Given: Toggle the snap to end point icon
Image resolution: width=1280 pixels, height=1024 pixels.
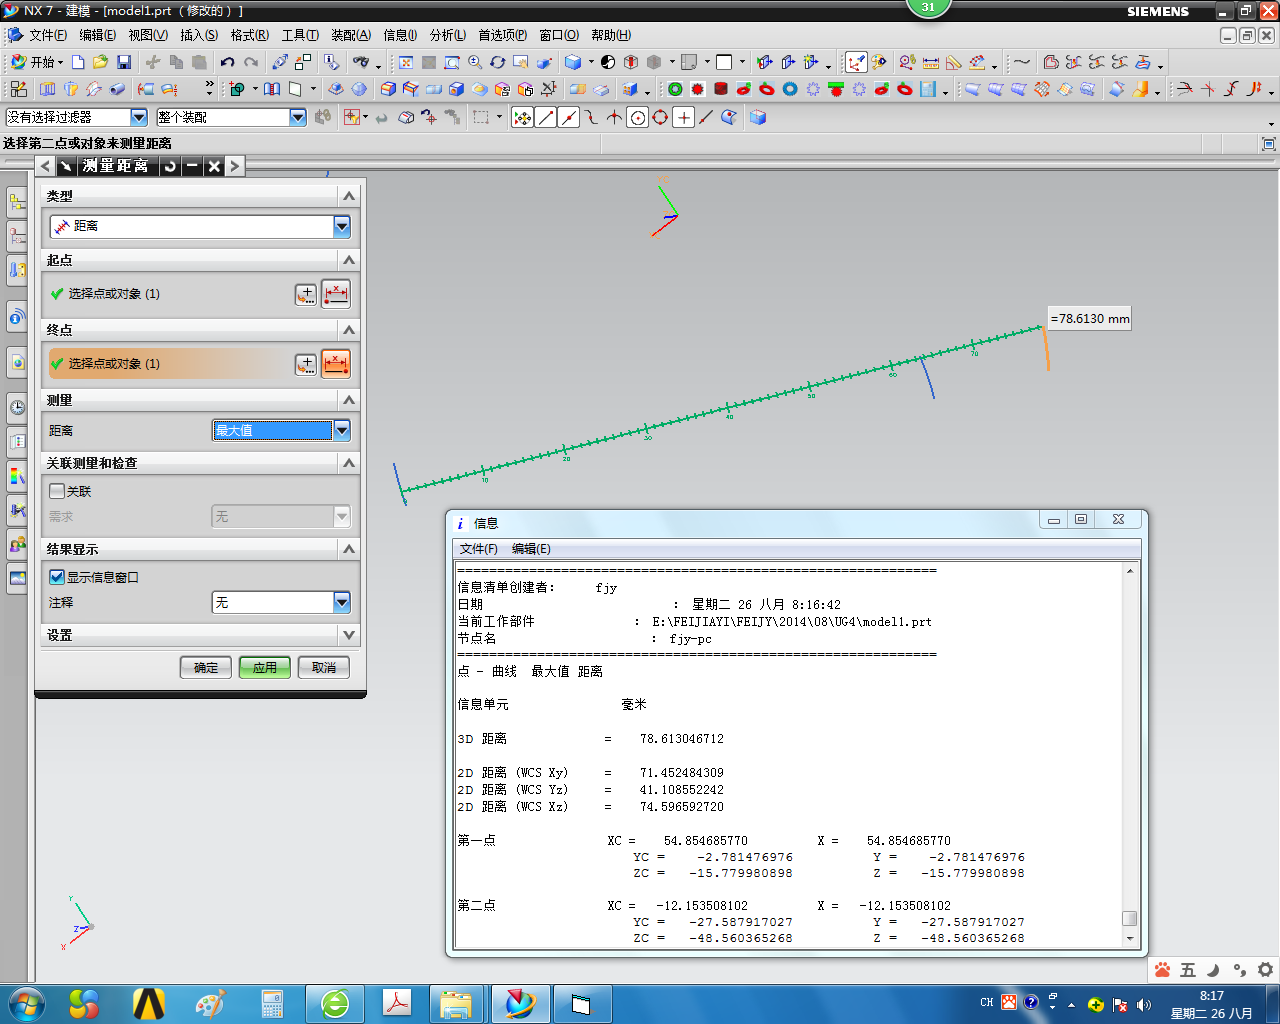Looking at the screenshot, I should tap(546, 117).
